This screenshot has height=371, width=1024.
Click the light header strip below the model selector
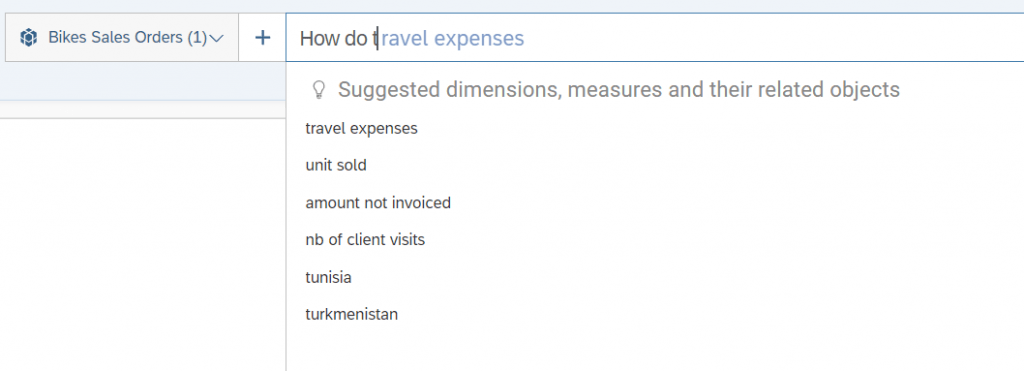(142, 81)
